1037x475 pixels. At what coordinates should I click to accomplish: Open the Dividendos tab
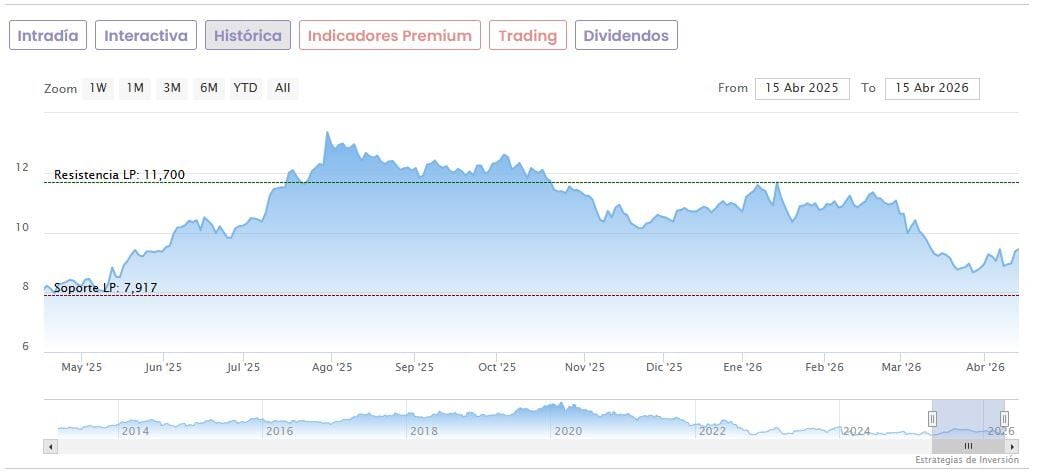pos(626,36)
